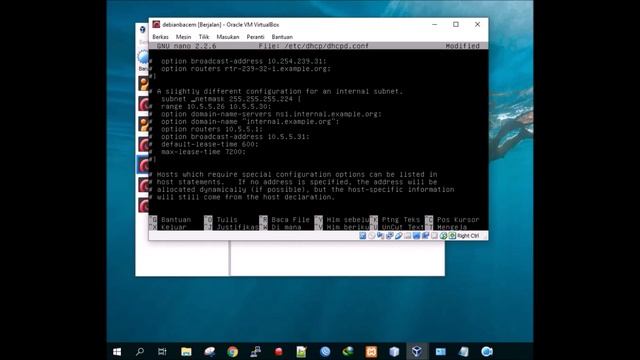
Task: Click '^K Ptng Teks' nano shortcut label
Action: (x=395, y=220)
